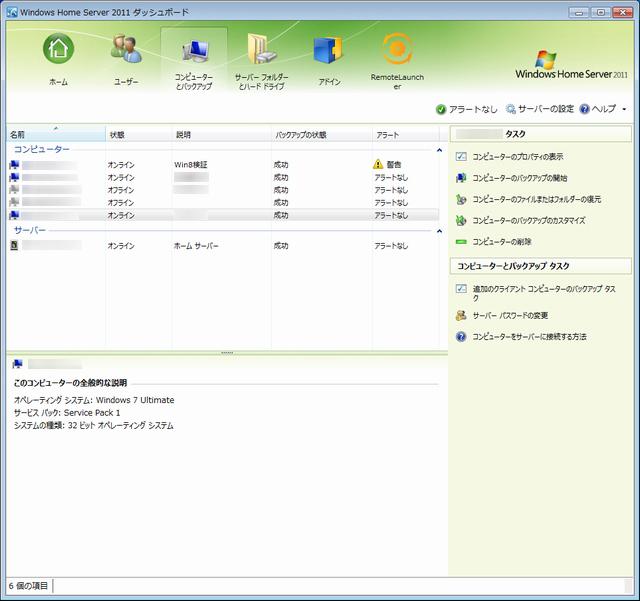
Task: Open サーバー フォルダーとハード ドライブ icon
Action: [262, 49]
